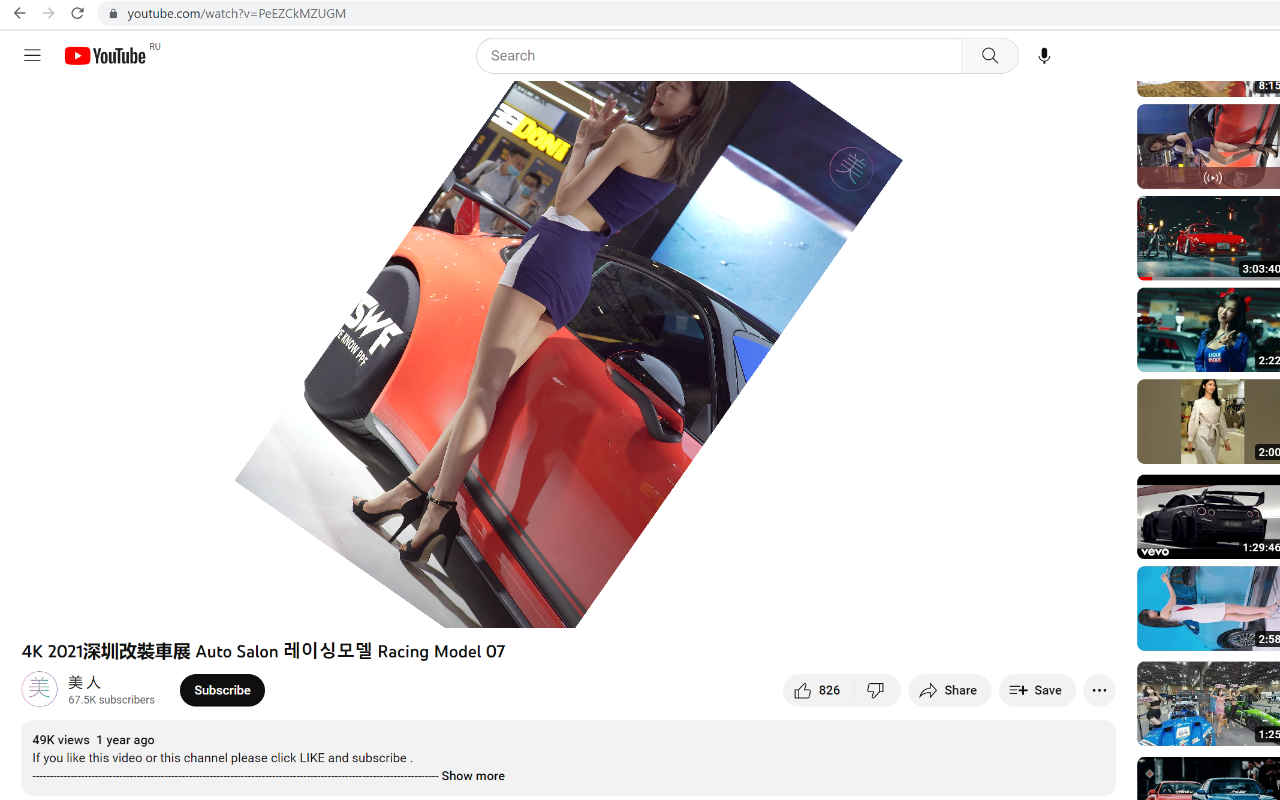Open the 美人 channel avatar

[x=40, y=689]
